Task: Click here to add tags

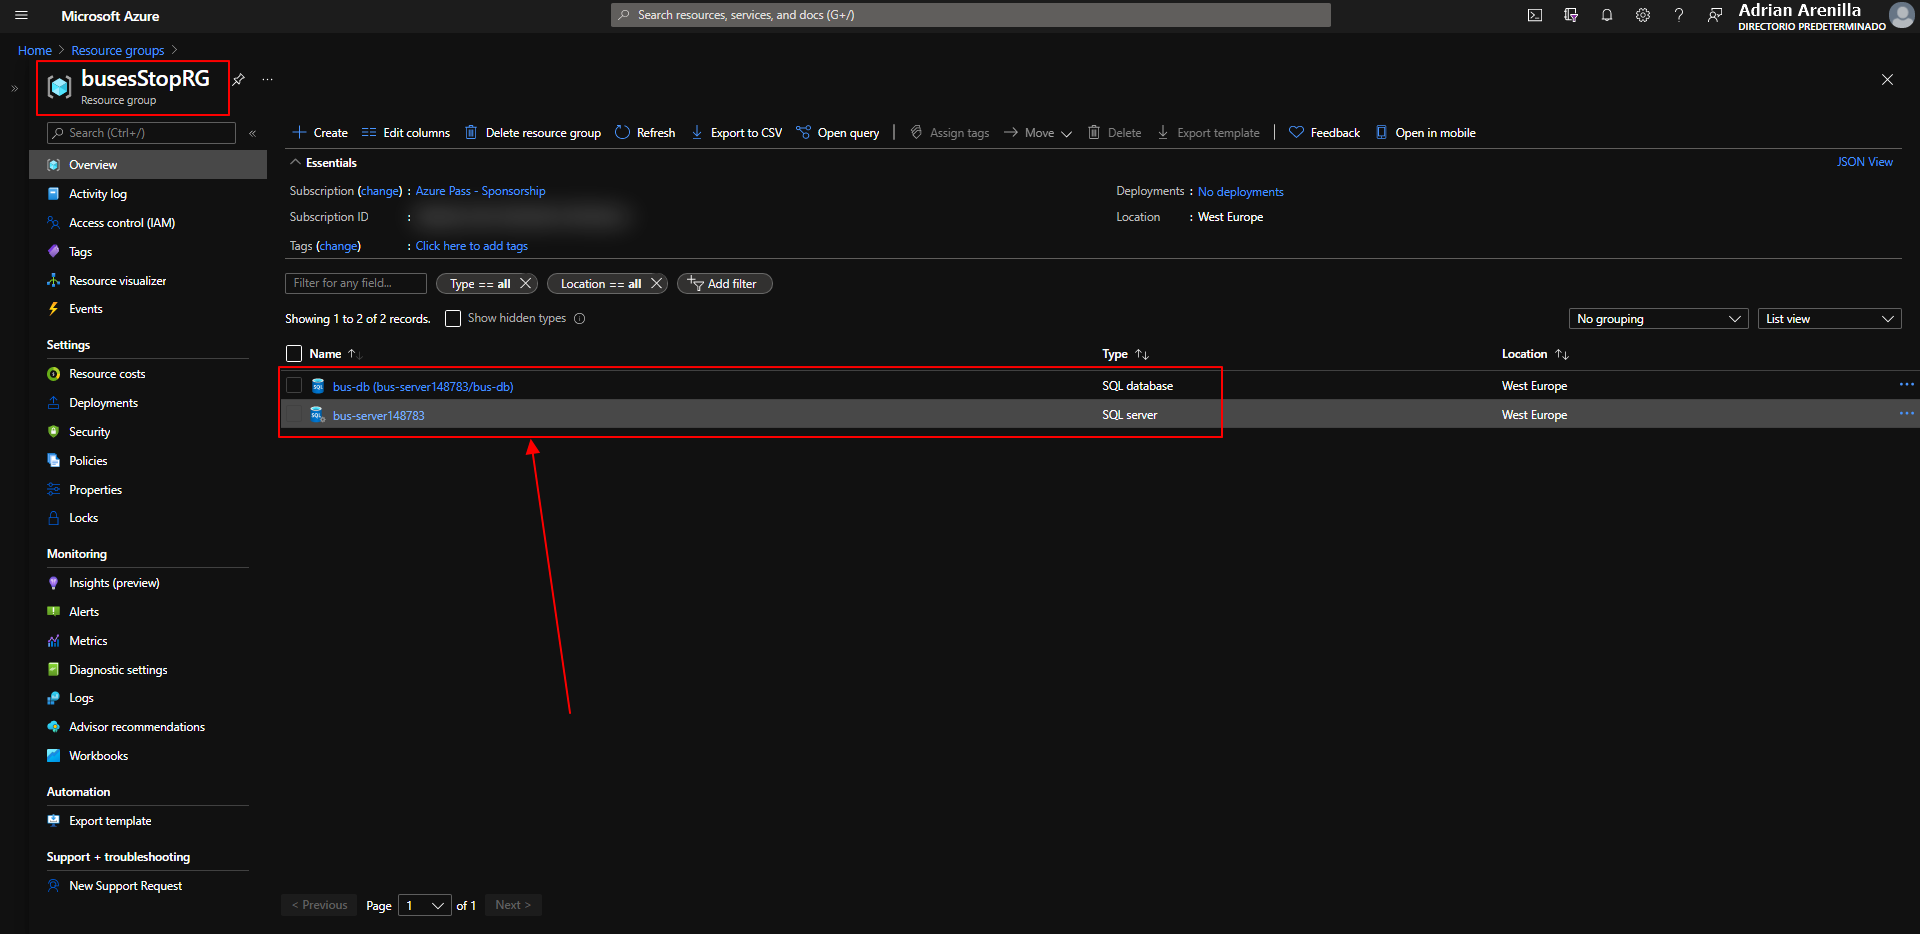Action: point(472,246)
